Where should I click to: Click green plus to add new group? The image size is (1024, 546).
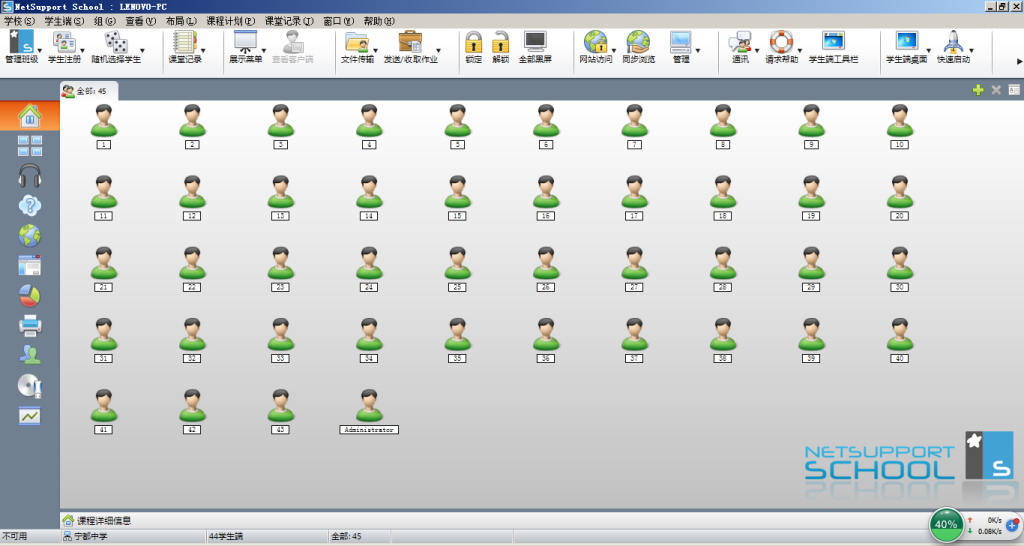tap(978, 91)
